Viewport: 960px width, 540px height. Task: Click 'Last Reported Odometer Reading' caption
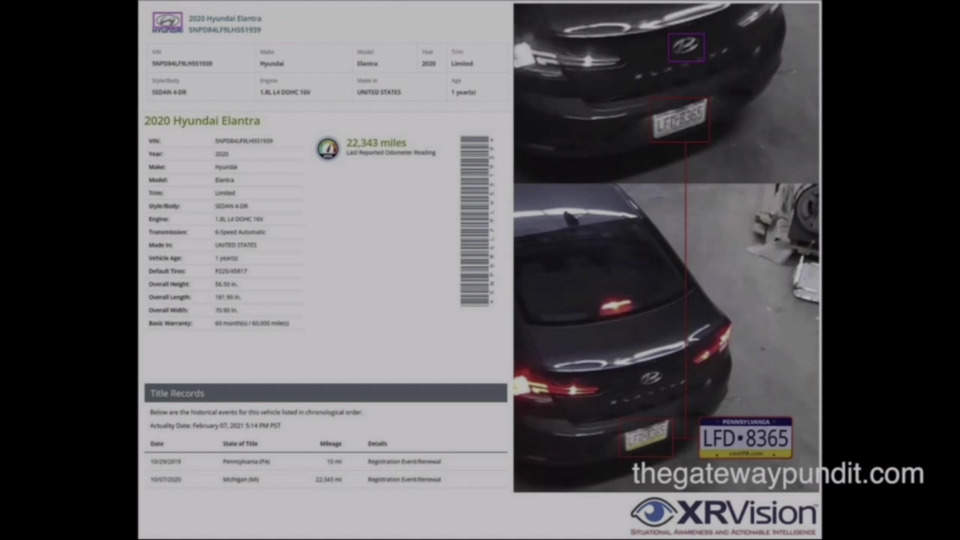[391, 152]
